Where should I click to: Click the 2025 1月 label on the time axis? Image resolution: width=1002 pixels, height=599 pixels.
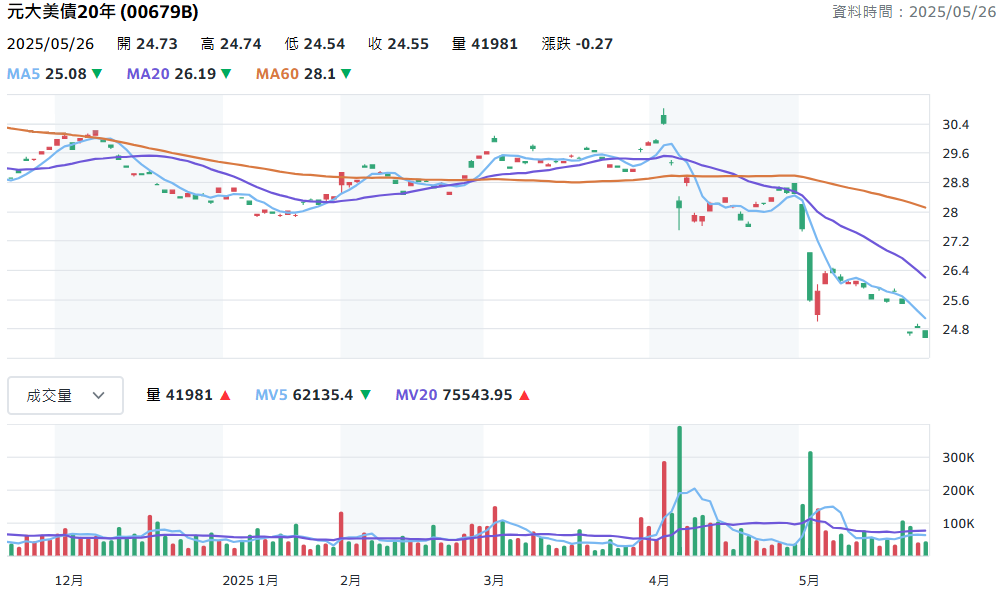point(250,580)
